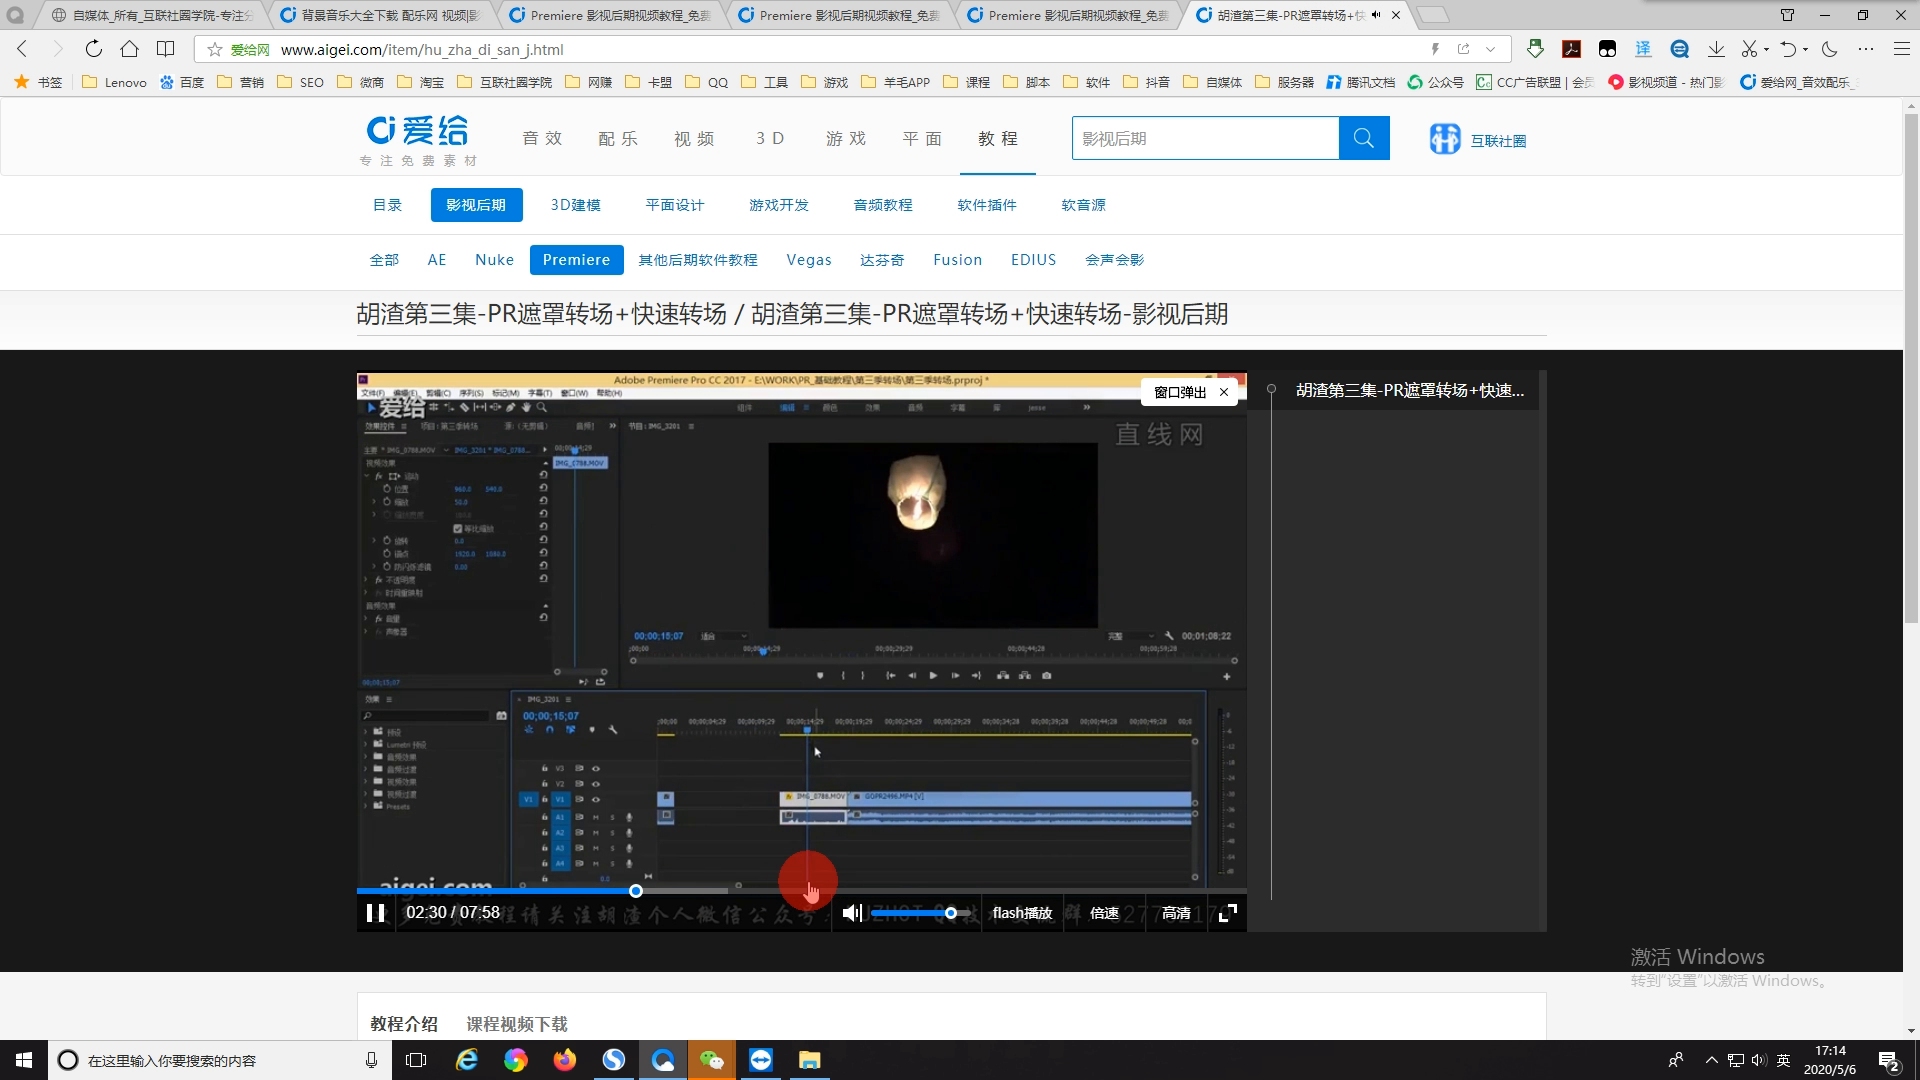Select the AE software filter

pyautogui.click(x=437, y=260)
